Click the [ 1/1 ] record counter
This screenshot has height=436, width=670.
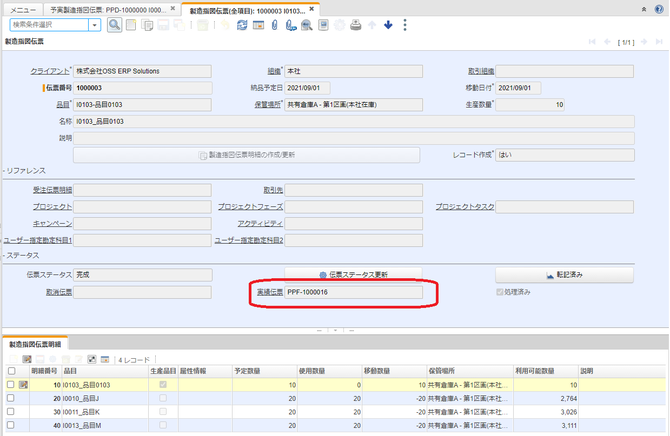click(626, 42)
